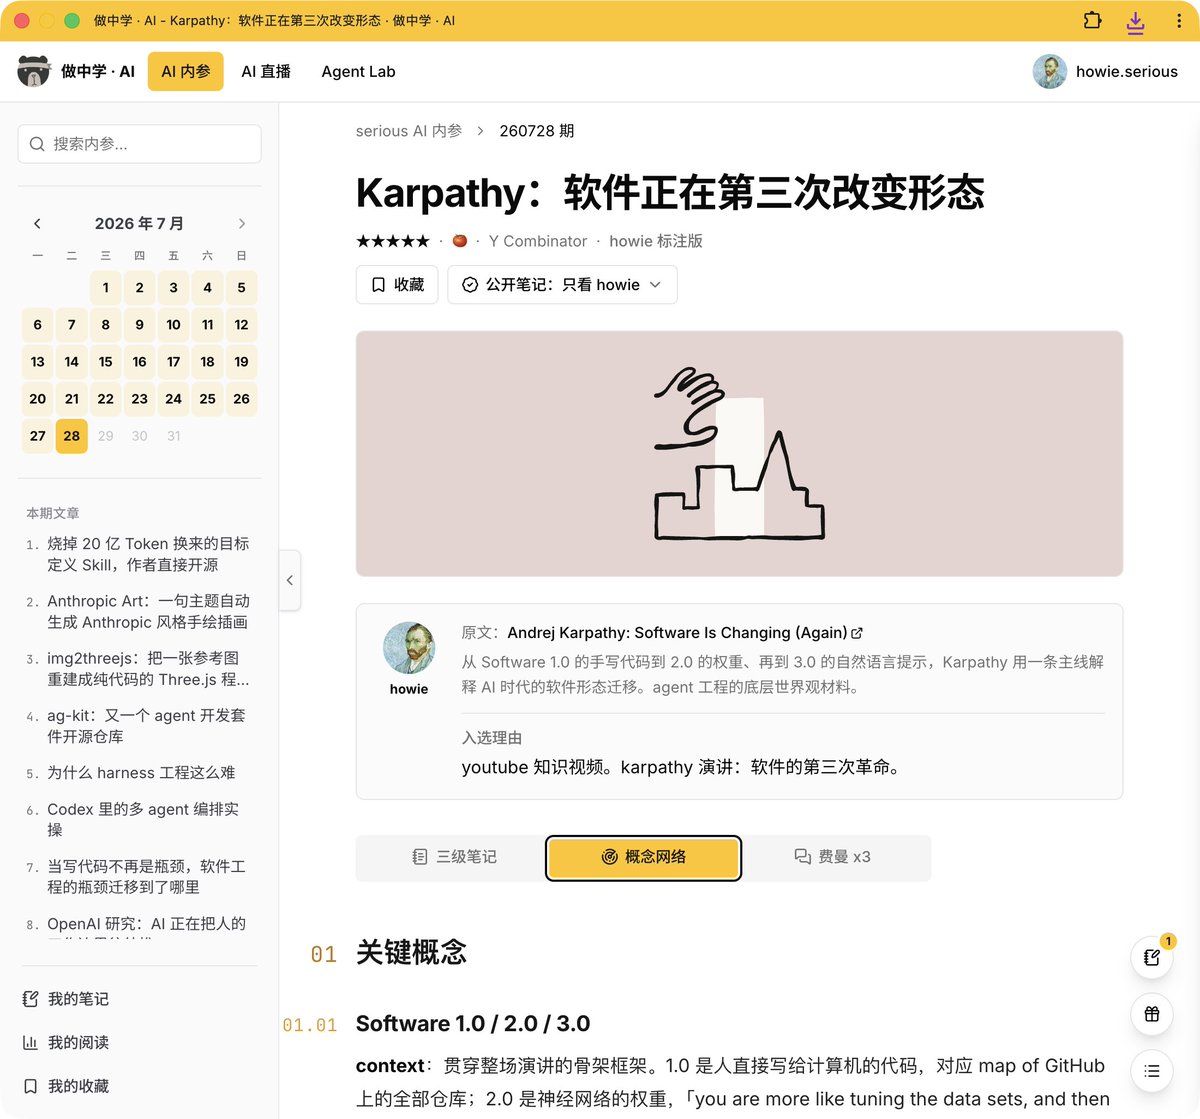Open article OpenAI 研究: AI 正在把人的
1200x1119 pixels.
coord(146,924)
